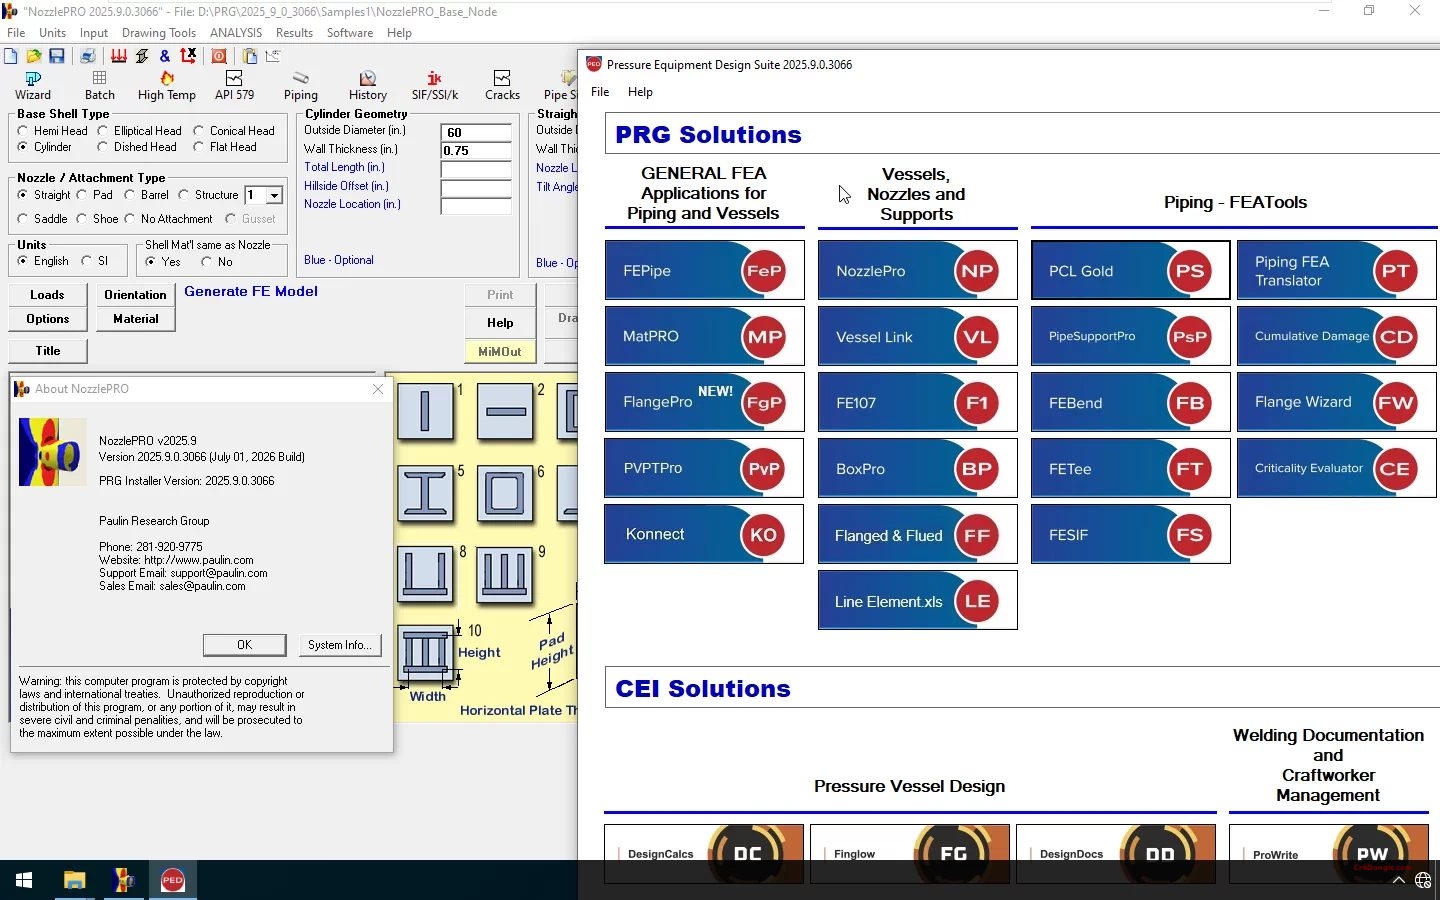Open the Piping tool

point(300,86)
